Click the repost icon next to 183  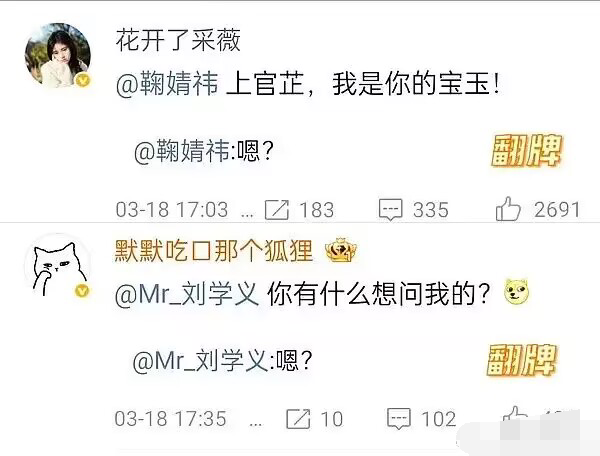[277, 210]
